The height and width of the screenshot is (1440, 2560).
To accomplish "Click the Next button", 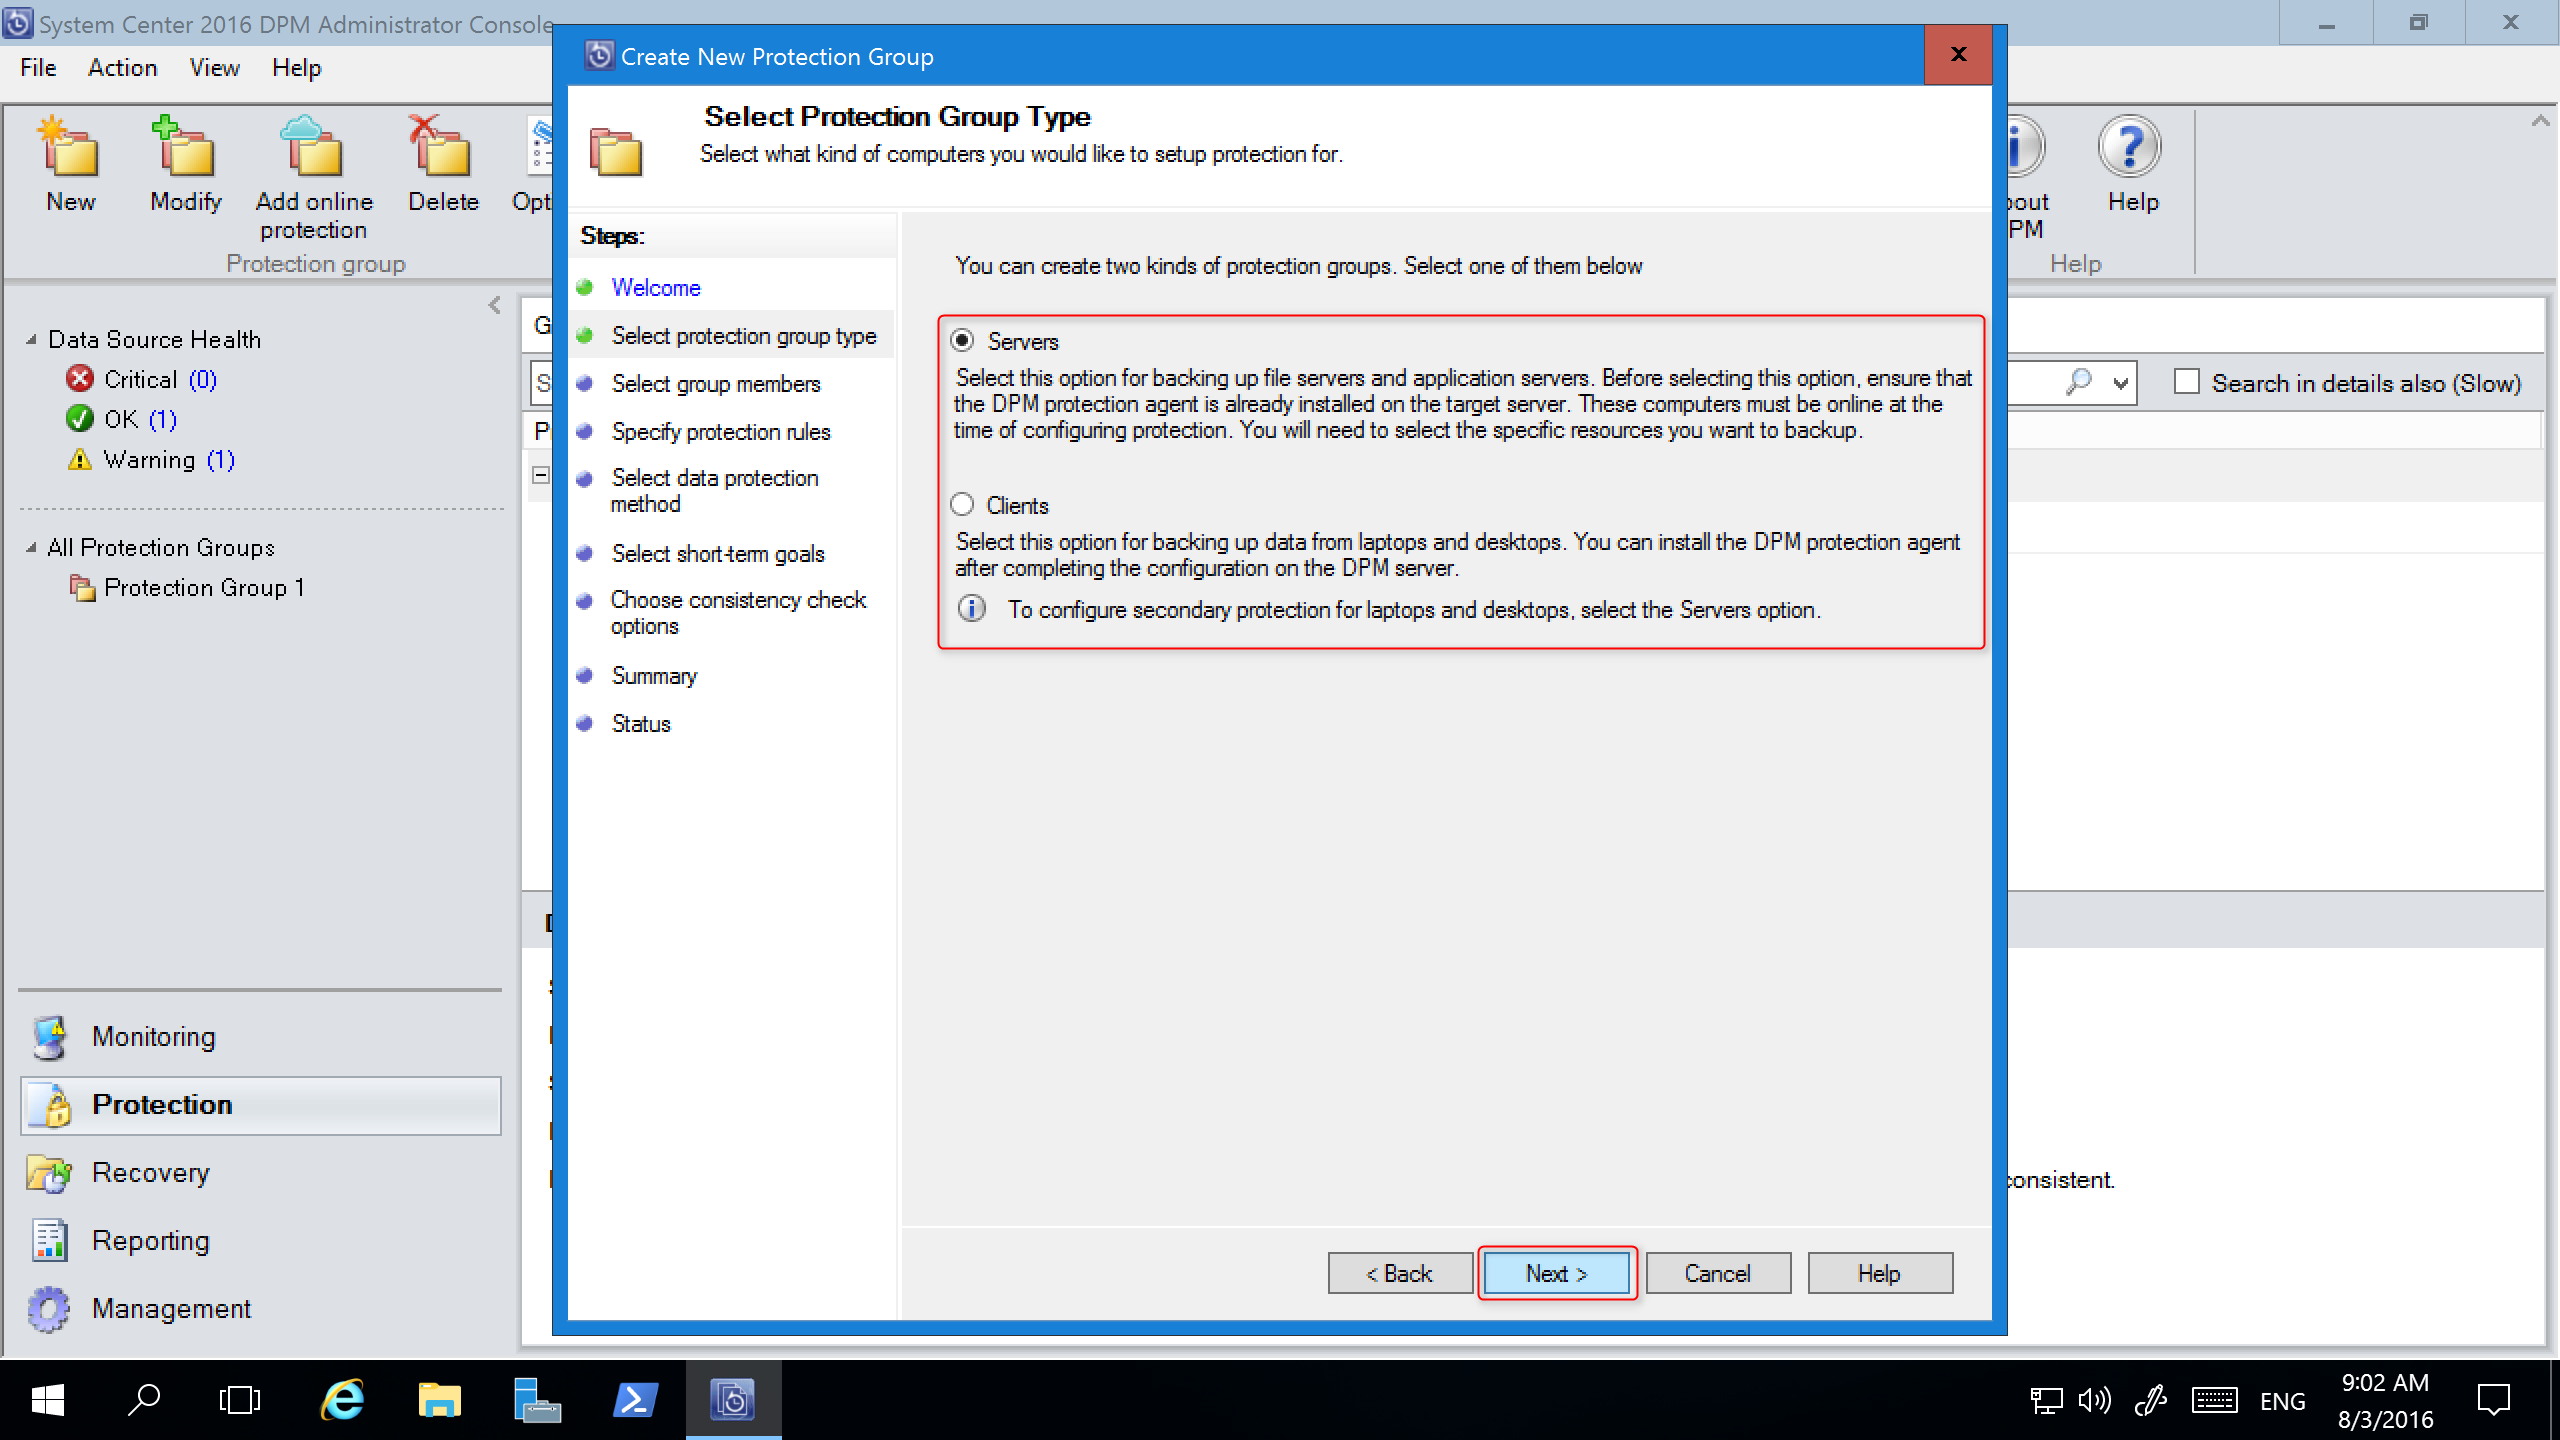I will tap(1556, 1273).
